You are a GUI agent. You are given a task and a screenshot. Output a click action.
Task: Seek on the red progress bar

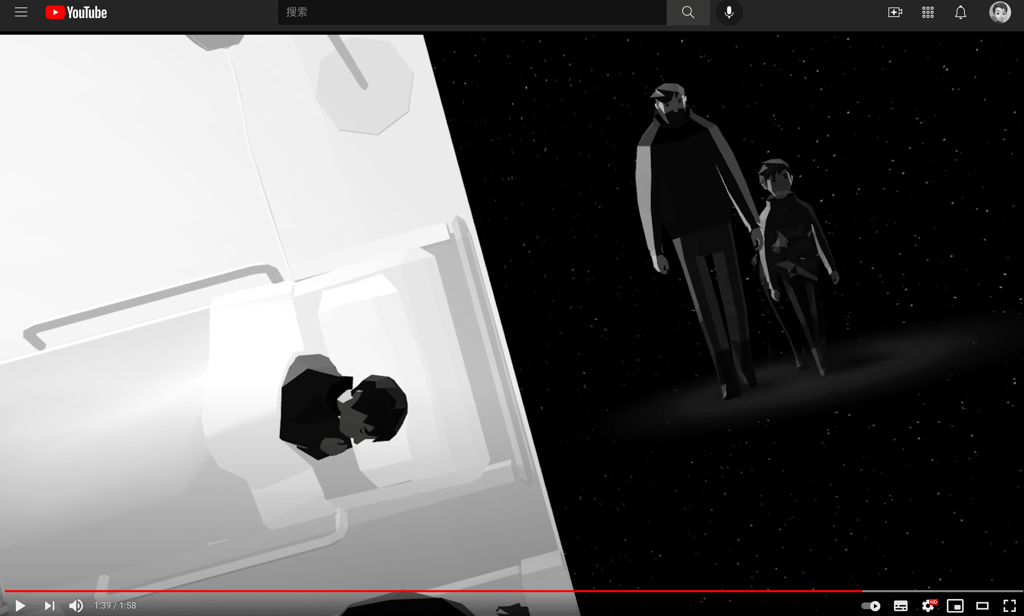coord(512,591)
